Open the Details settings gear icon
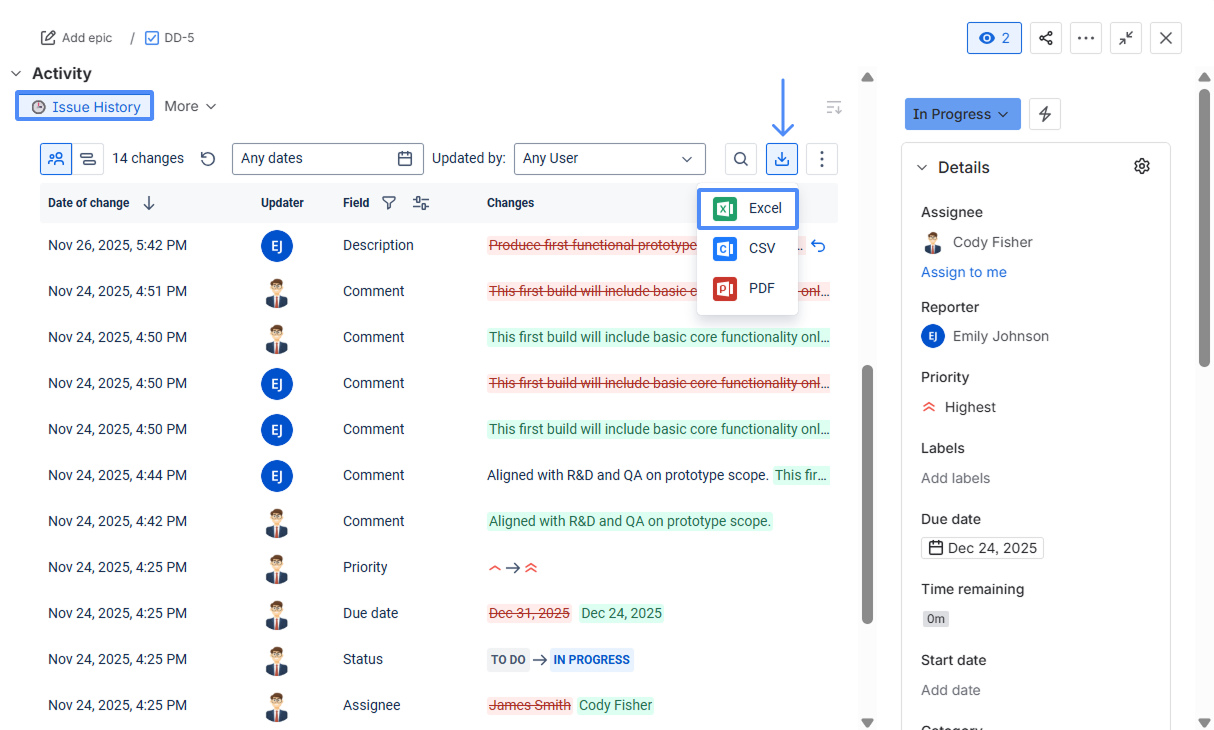This screenshot has width=1214, height=730. coord(1142,166)
